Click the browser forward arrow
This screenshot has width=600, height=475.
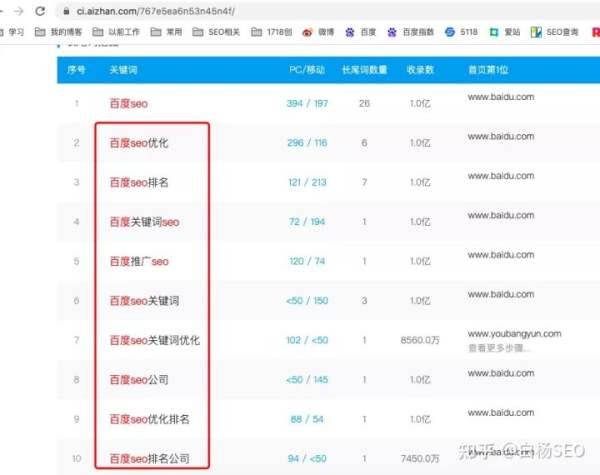coord(18,11)
